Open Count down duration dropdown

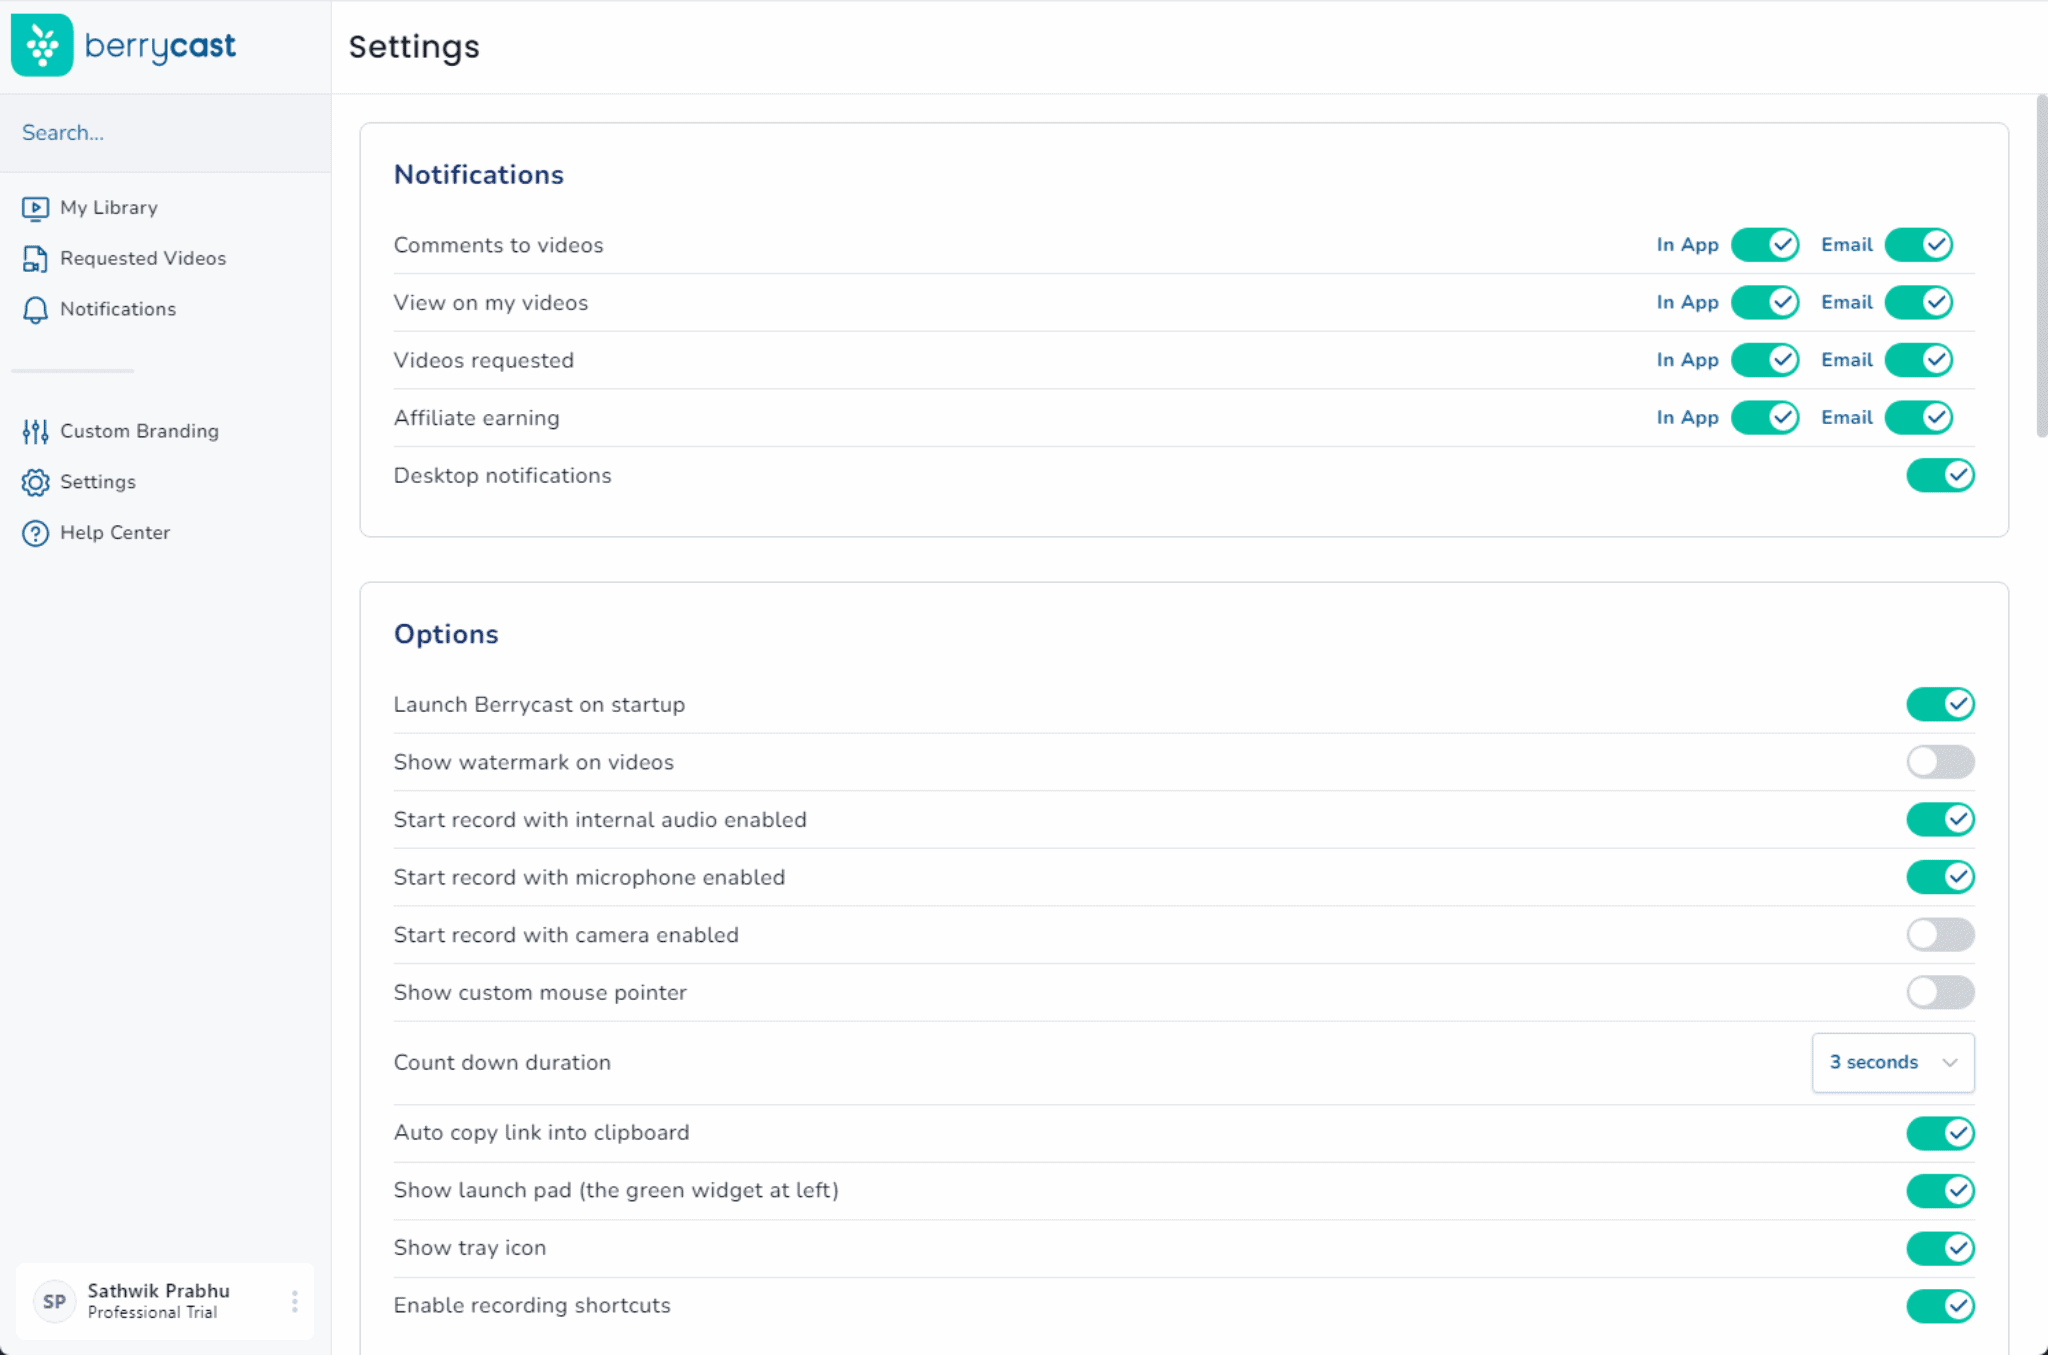[1893, 1062]
